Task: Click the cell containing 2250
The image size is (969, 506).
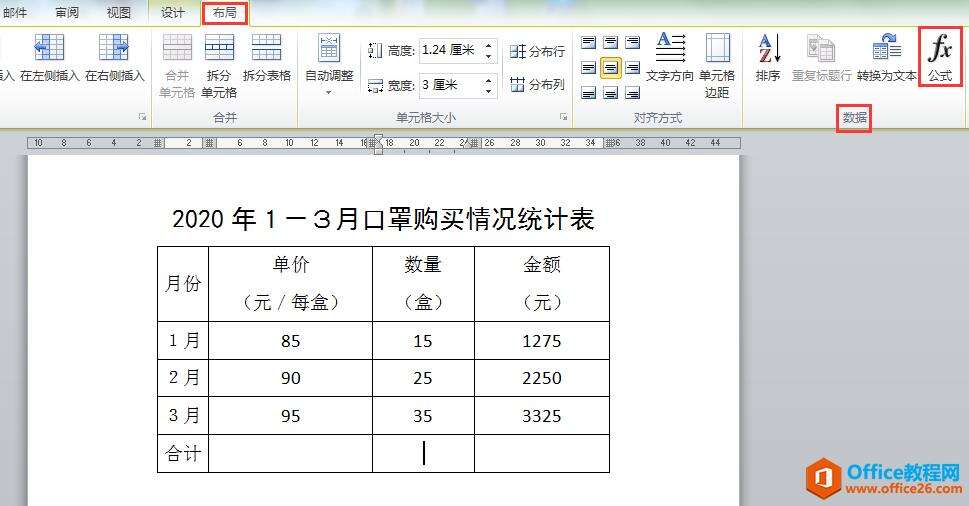Action: click(x=542, y=377)
